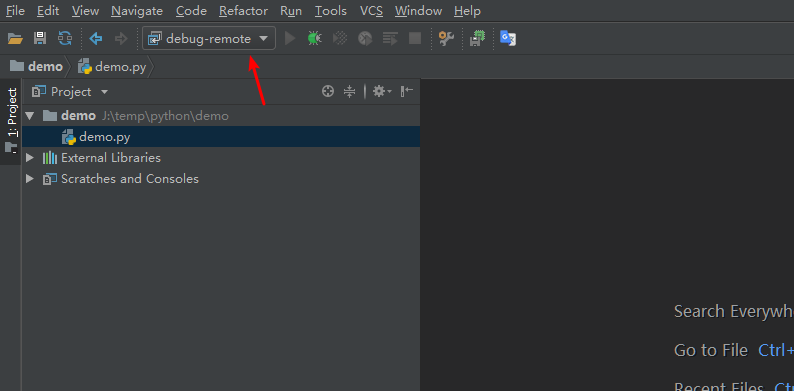Expand the Scratches and Consoles arrow
This screenshot has width=794, height=391.
pos(30,179)
